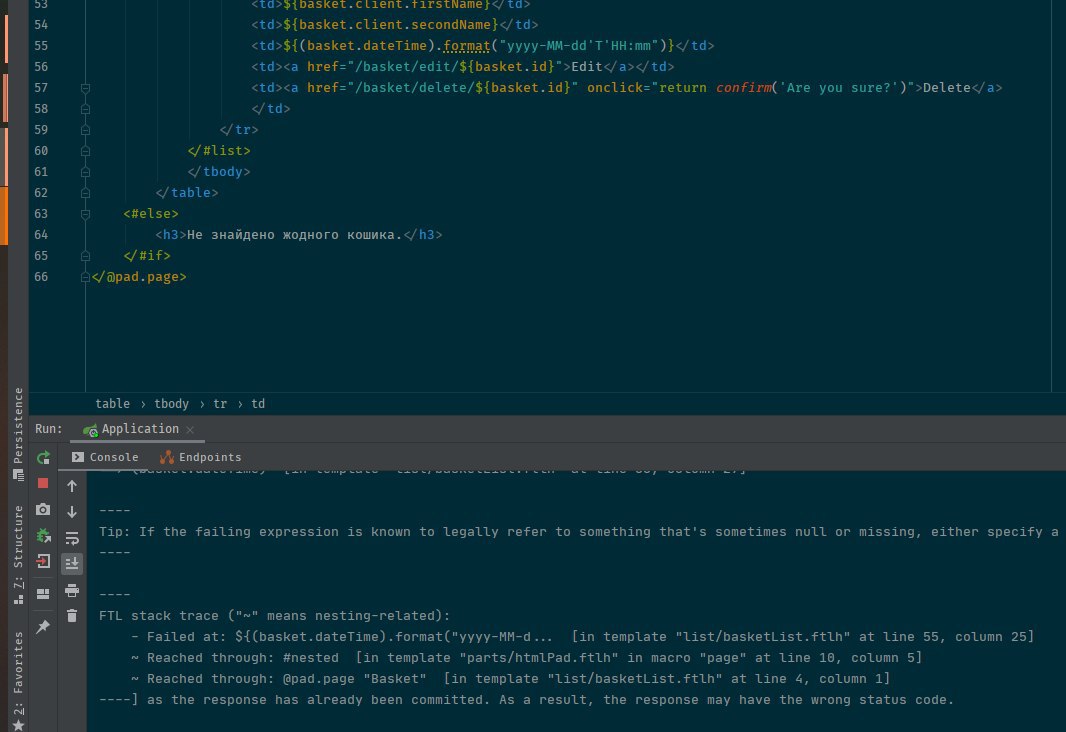Click line number 64 in the gutter
1066x732 pixels.
41,234
